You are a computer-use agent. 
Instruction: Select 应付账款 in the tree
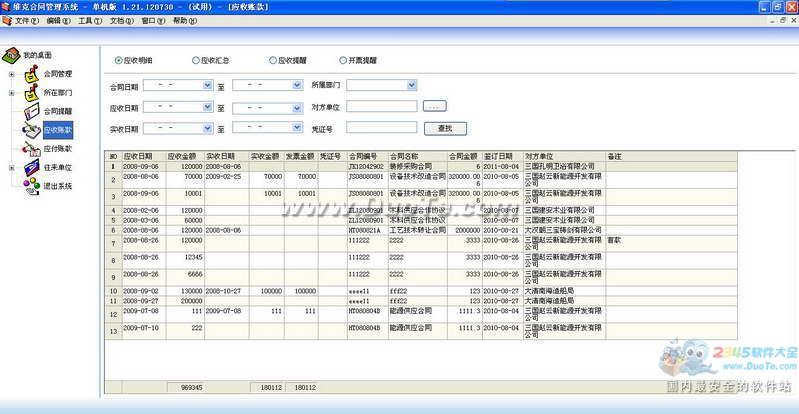tap(58, 149)
